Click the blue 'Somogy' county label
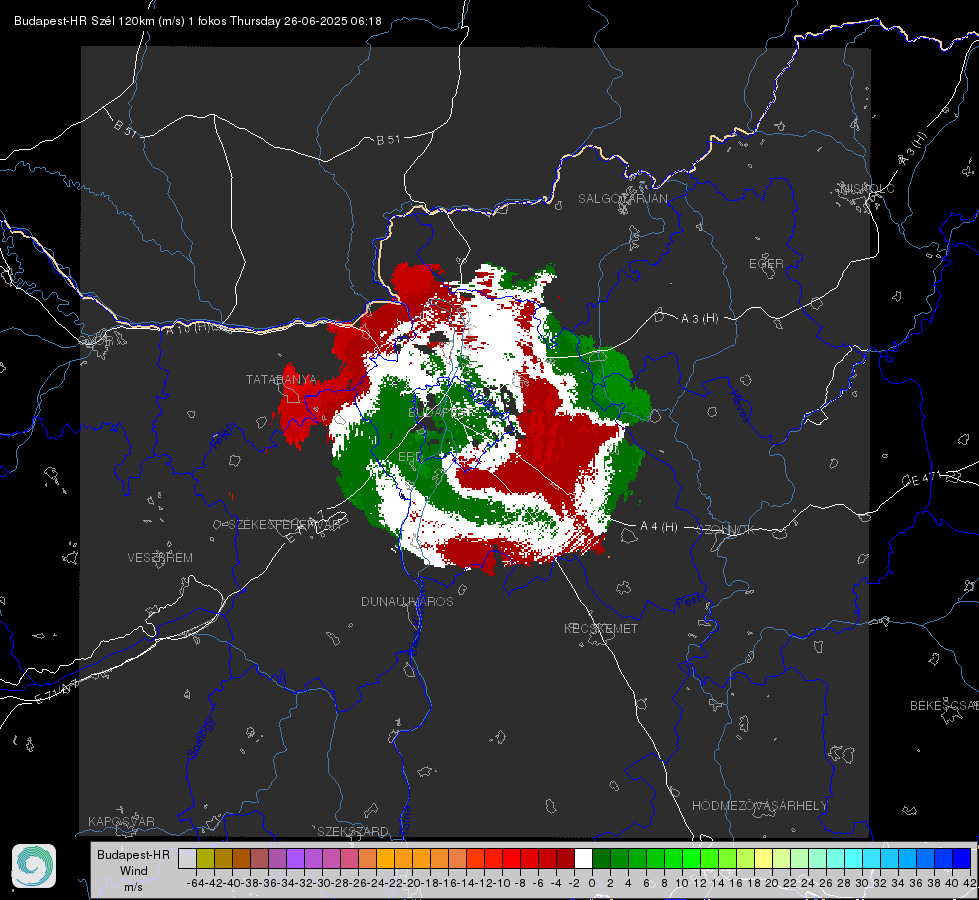 (200, 738)
